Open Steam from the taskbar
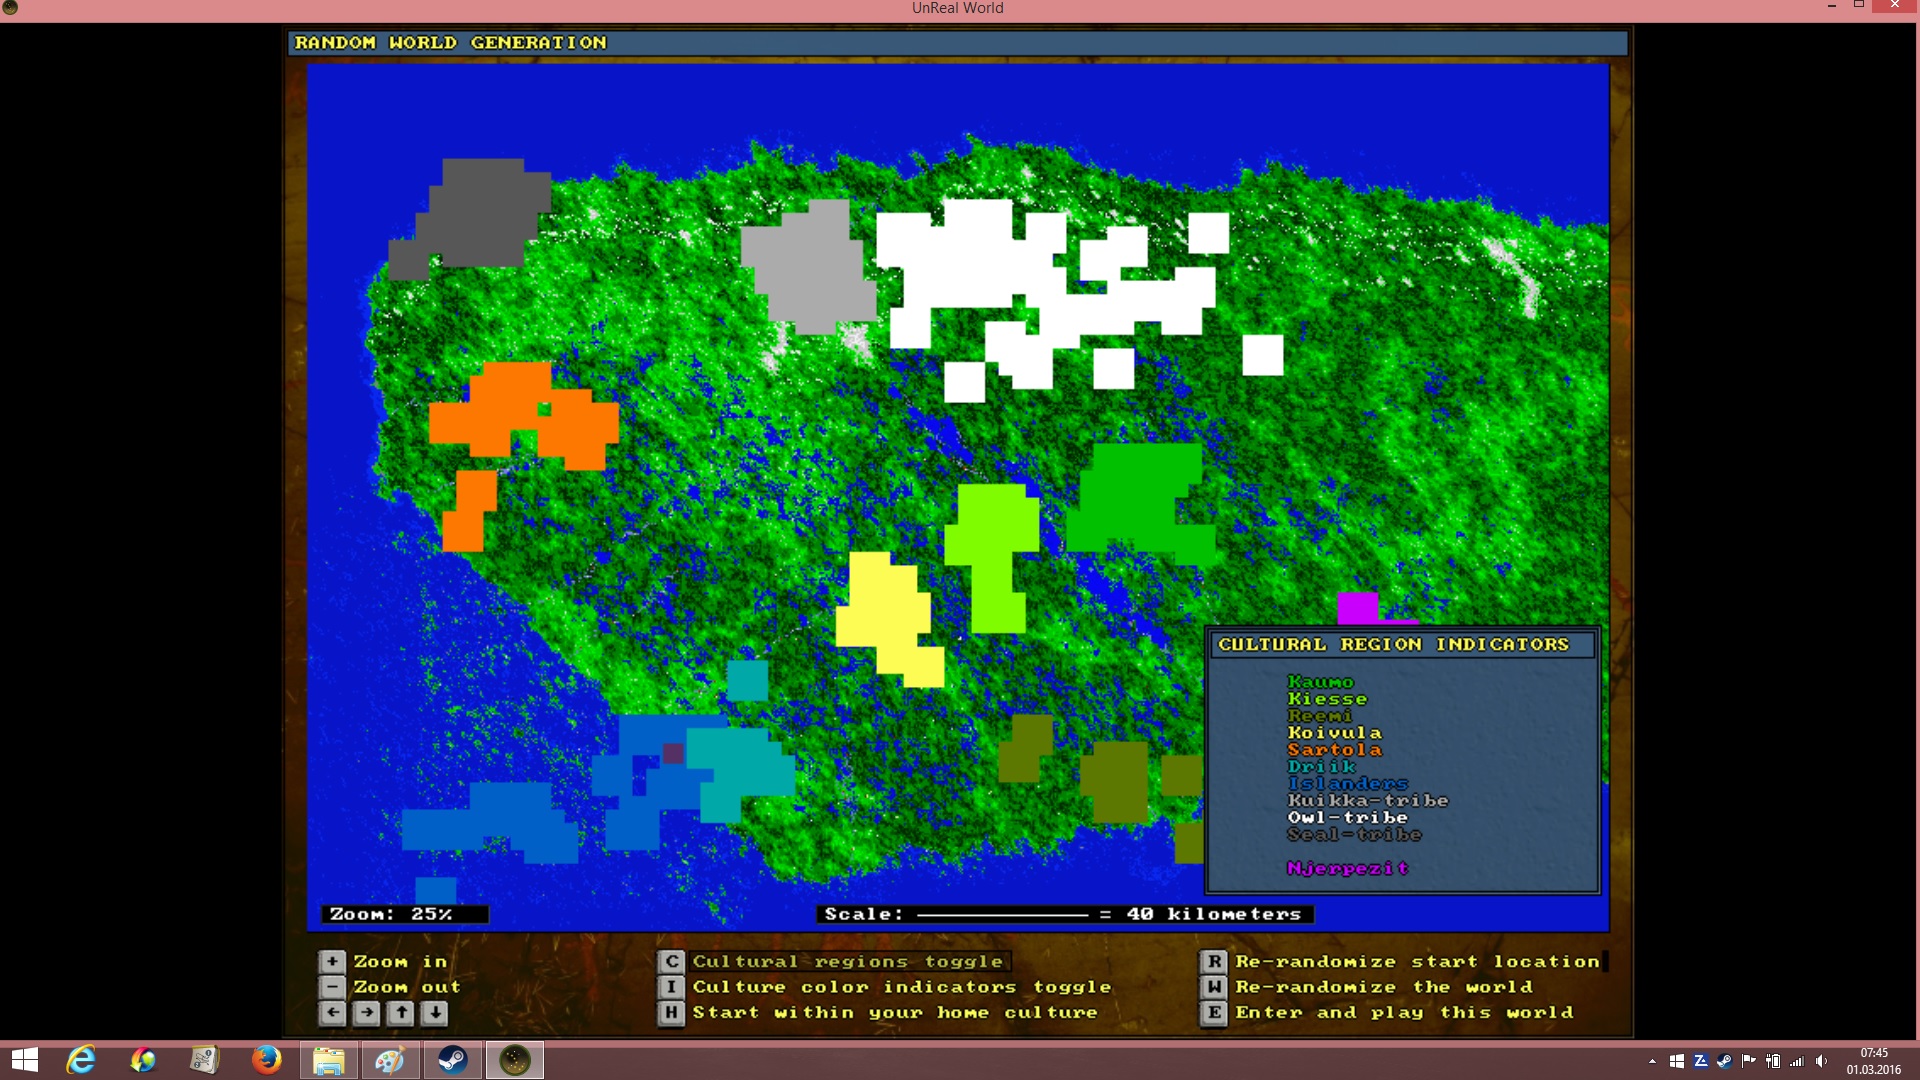Screen dimensions: 1920x1080 click(453, 1060)
